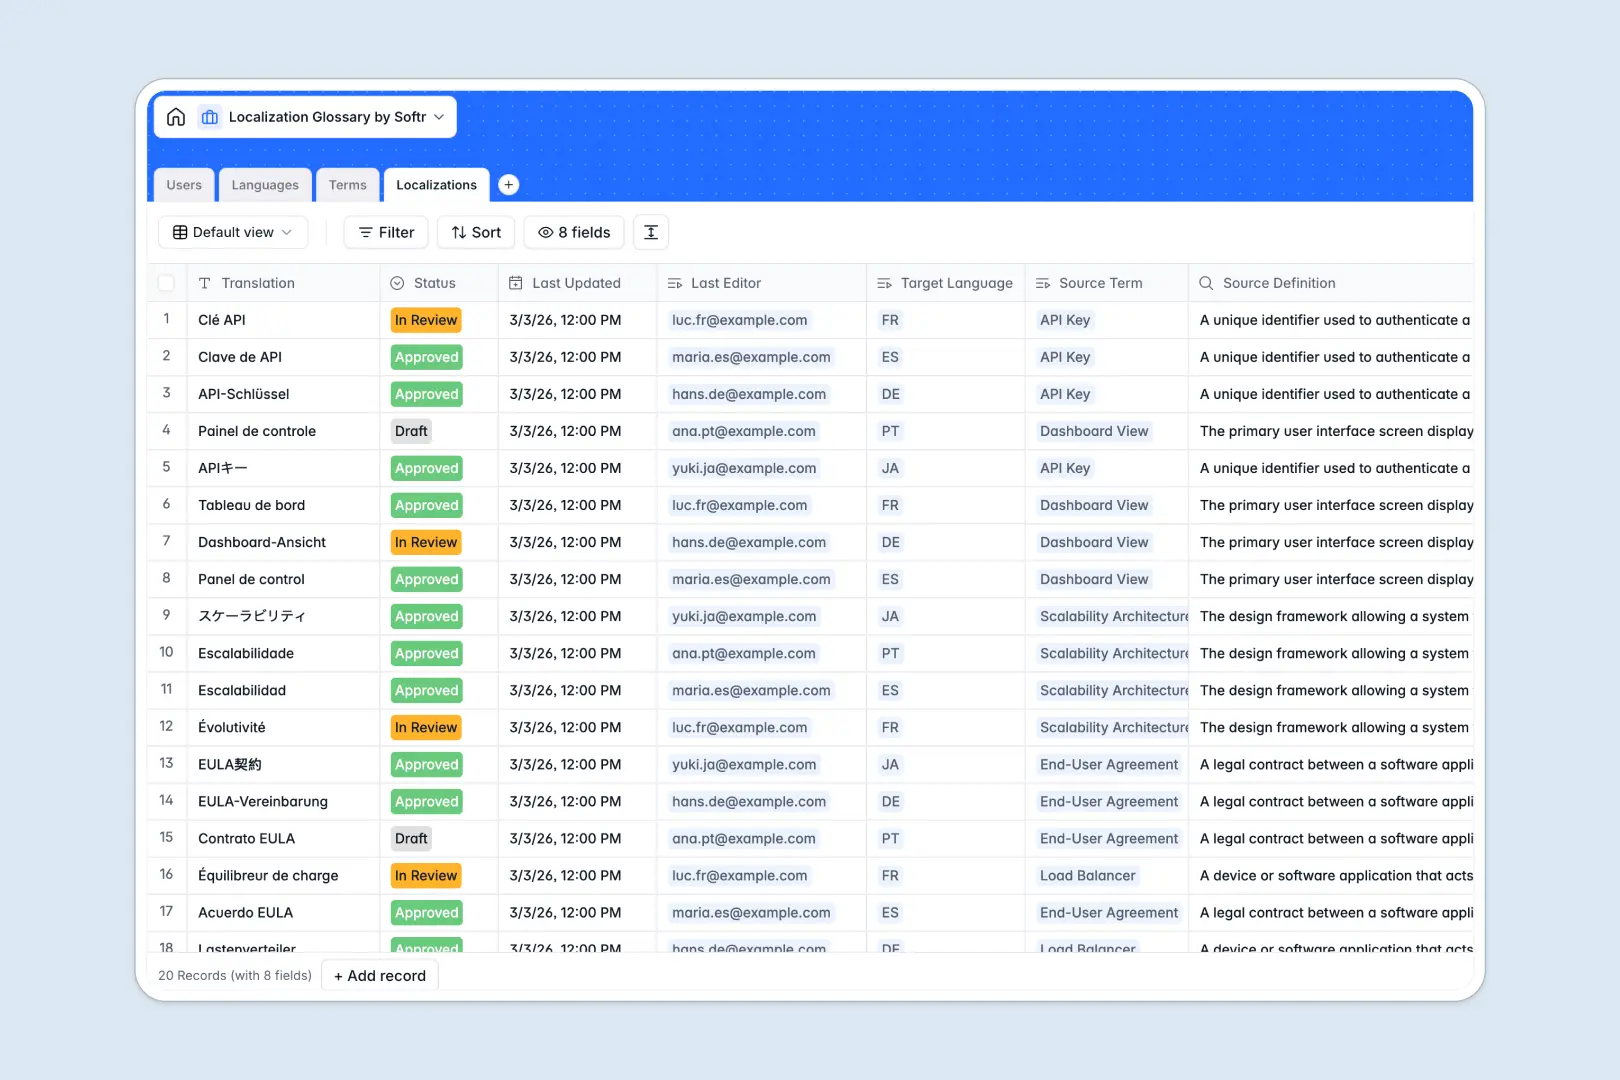Toggle the select-all checkbox in the header row
Image resolution: width=1620 pixels, height=1080 pixels.
(166, 283)
